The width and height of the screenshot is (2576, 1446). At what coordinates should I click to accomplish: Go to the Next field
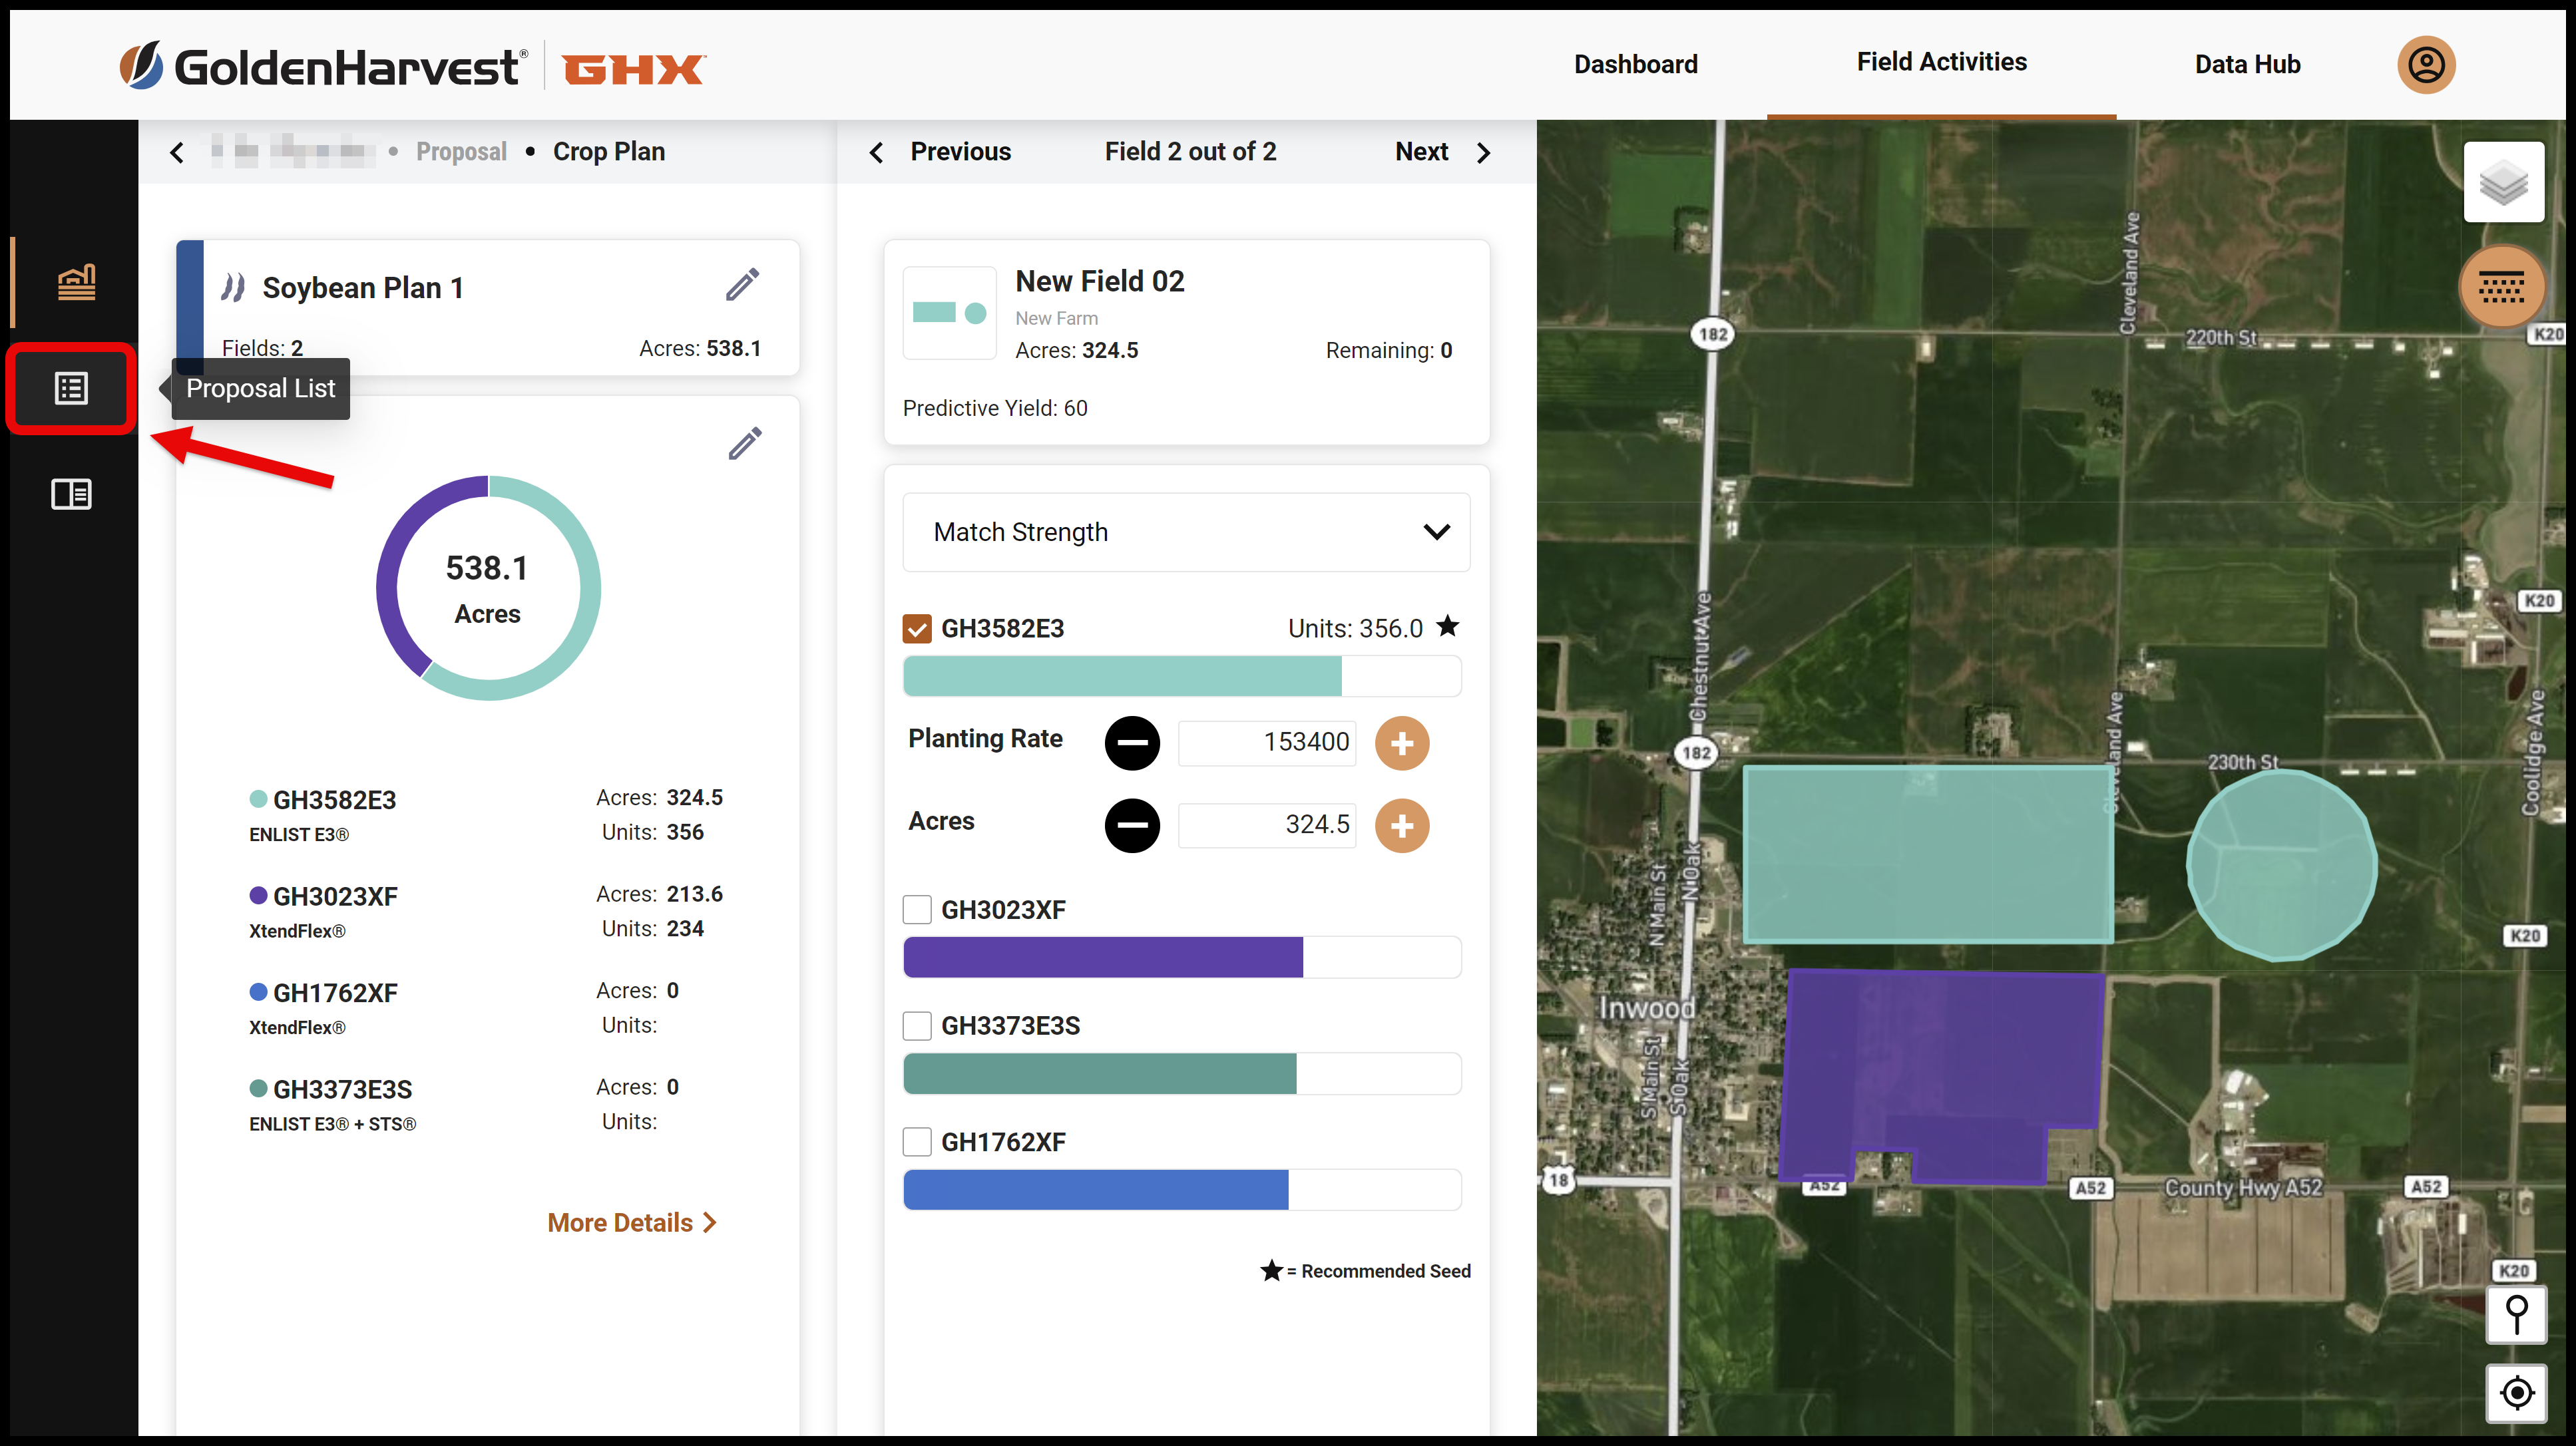point(1443,152)
